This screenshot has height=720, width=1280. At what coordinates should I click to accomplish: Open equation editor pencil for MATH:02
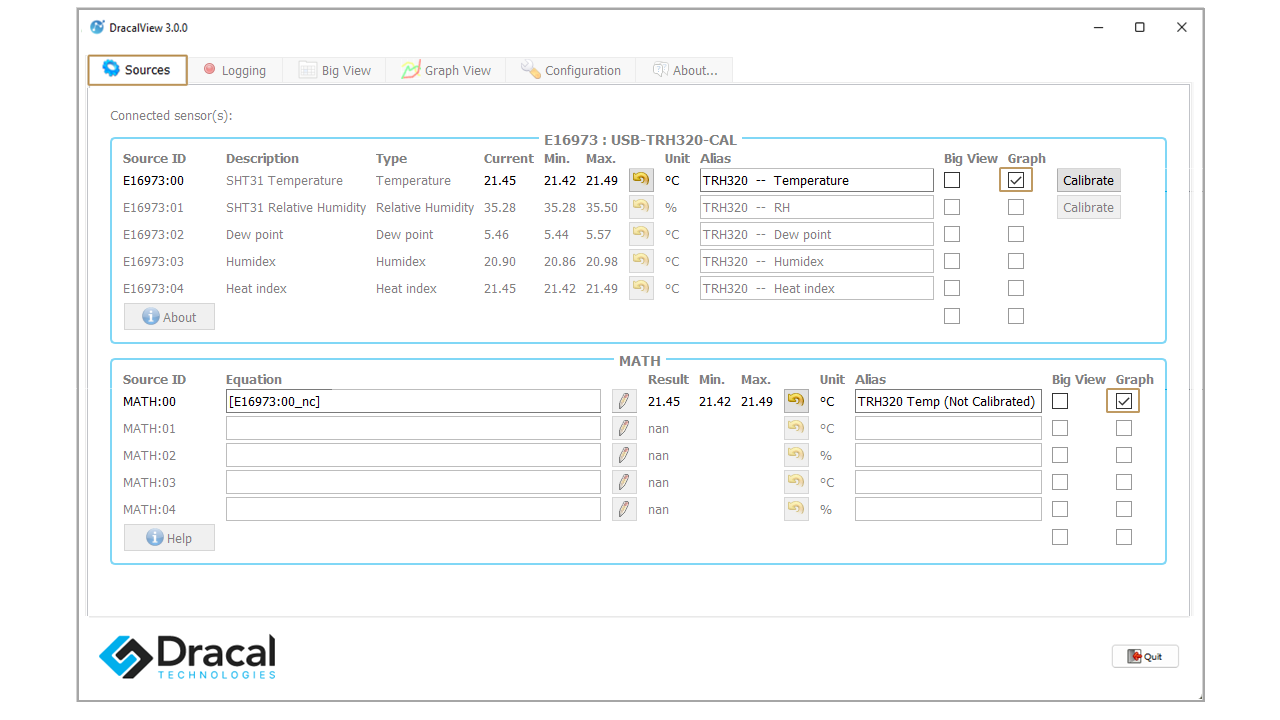[624, 455]
